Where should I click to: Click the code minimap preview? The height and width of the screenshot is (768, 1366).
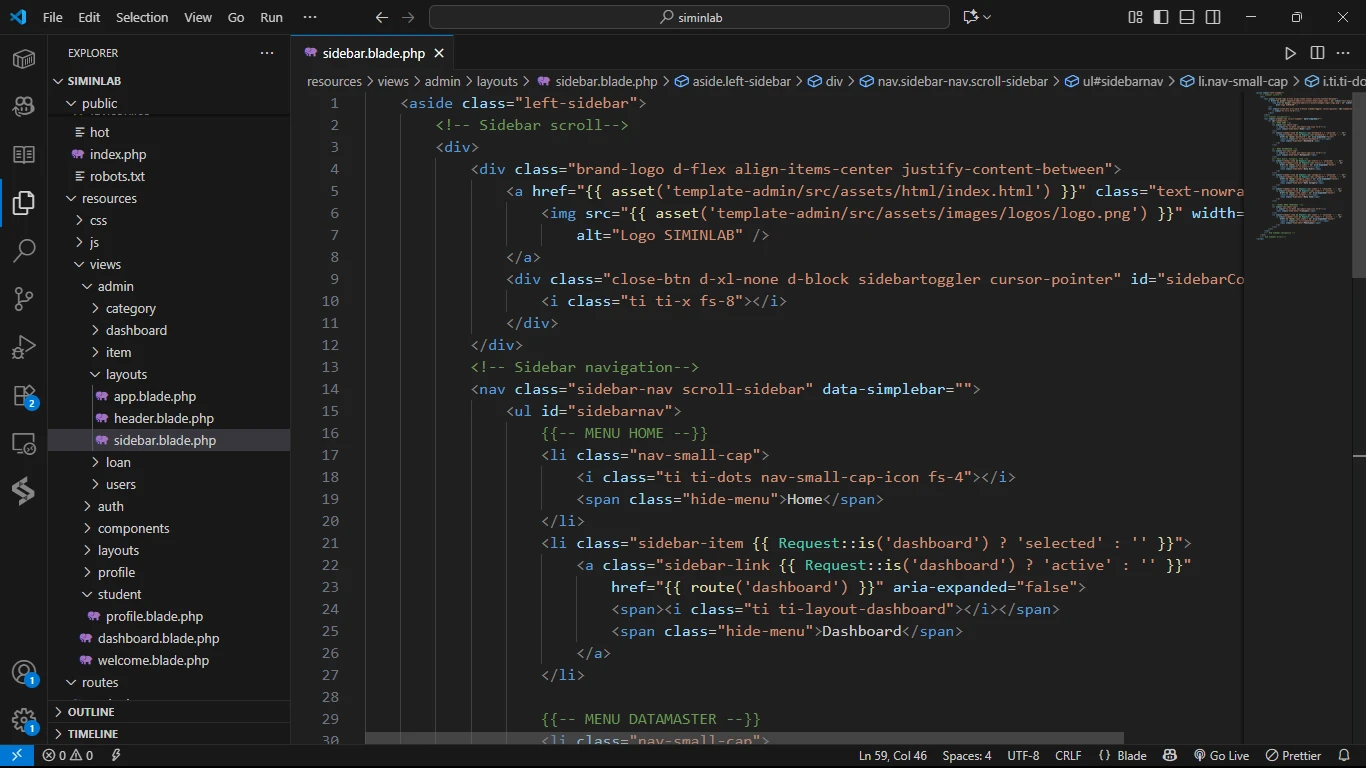point(1300,165)
